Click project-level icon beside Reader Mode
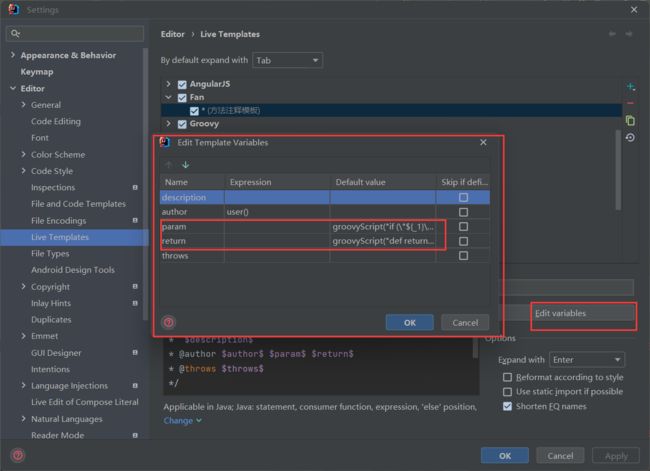Screen dimensions: 650x471 tap(135, 435)
